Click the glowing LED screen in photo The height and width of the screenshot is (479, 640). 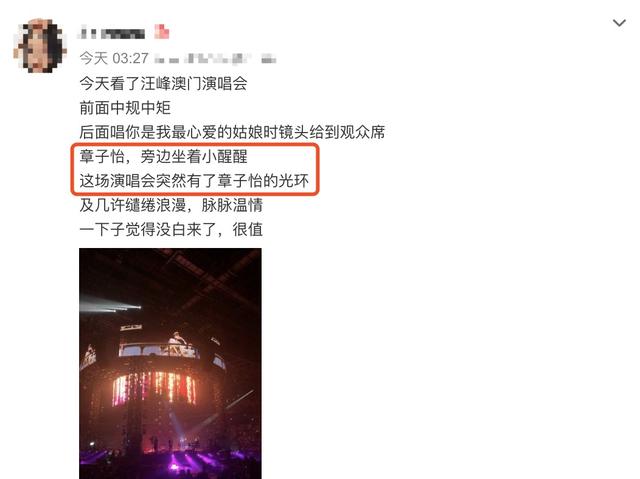pyautogui.click(x=154, y=388)
